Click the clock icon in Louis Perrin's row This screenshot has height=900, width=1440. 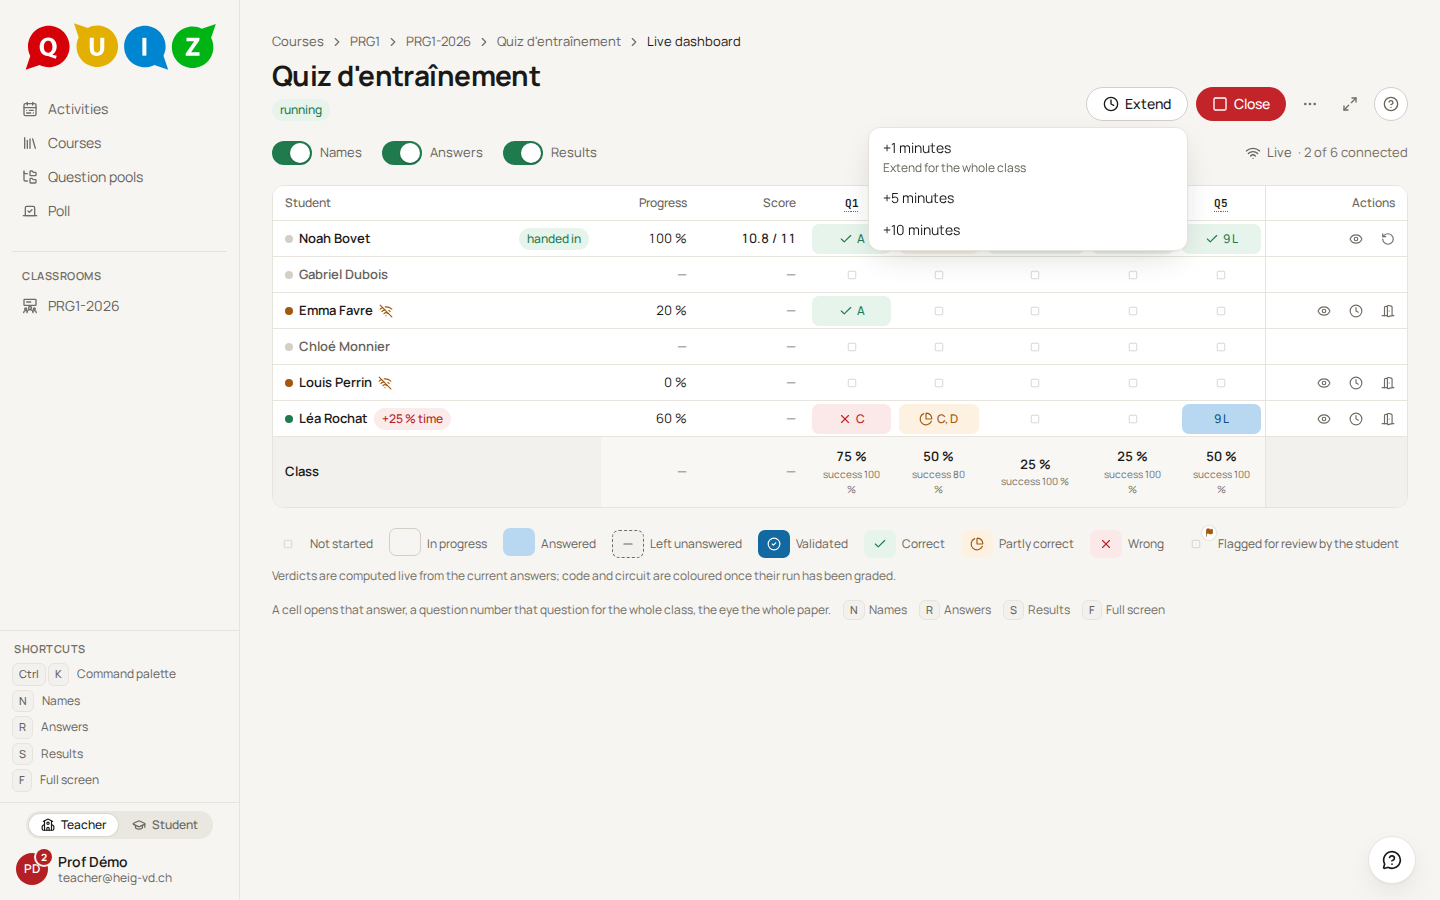tap(1356, 383)
